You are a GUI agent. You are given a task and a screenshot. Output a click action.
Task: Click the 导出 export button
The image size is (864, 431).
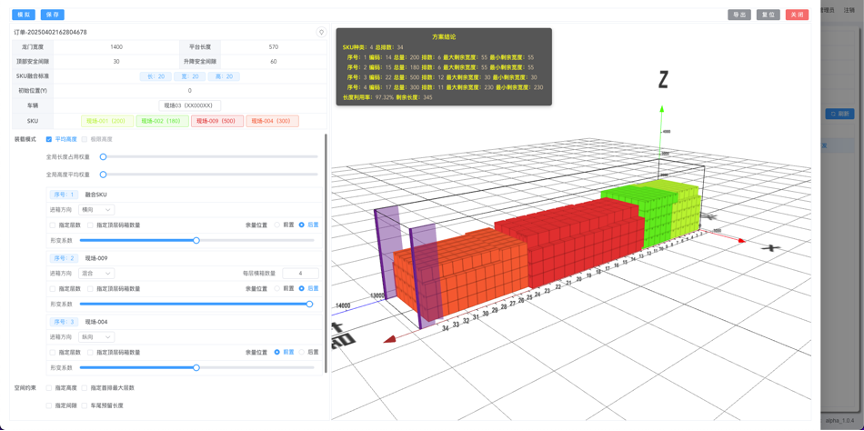739,15
